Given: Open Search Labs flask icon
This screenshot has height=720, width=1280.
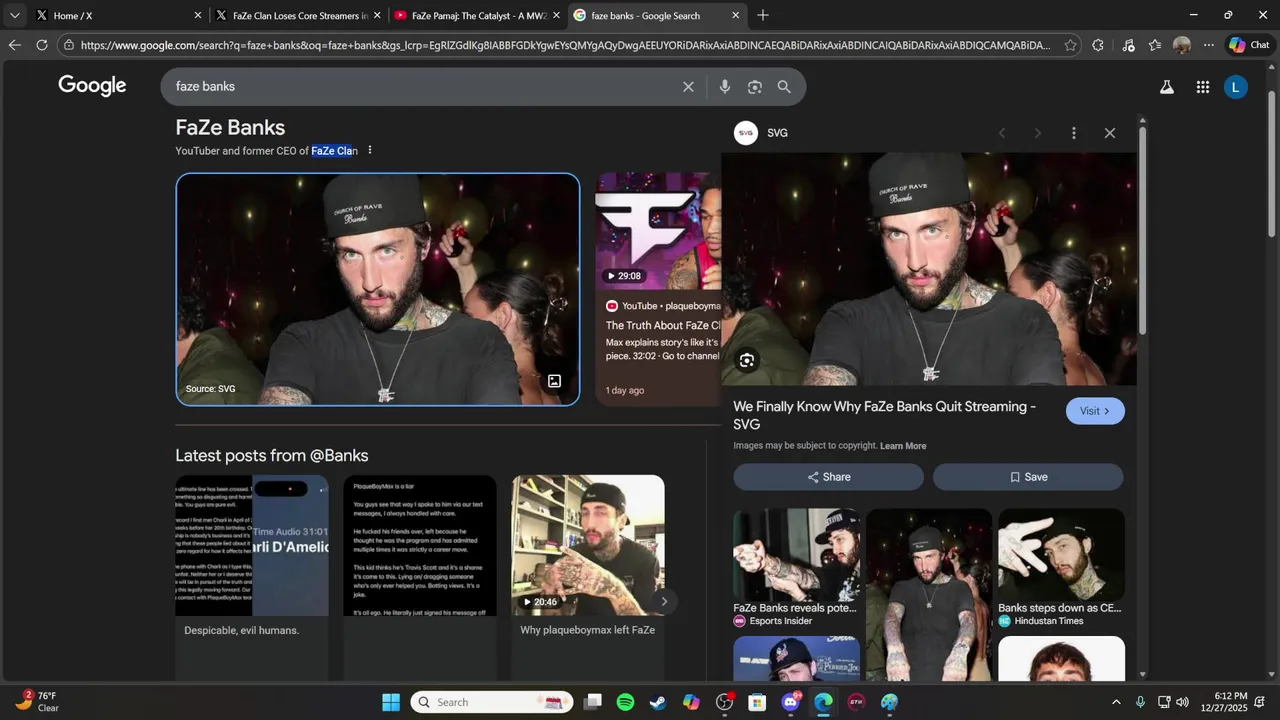Looking at the screenshot, I should [x=1166, y=87].
